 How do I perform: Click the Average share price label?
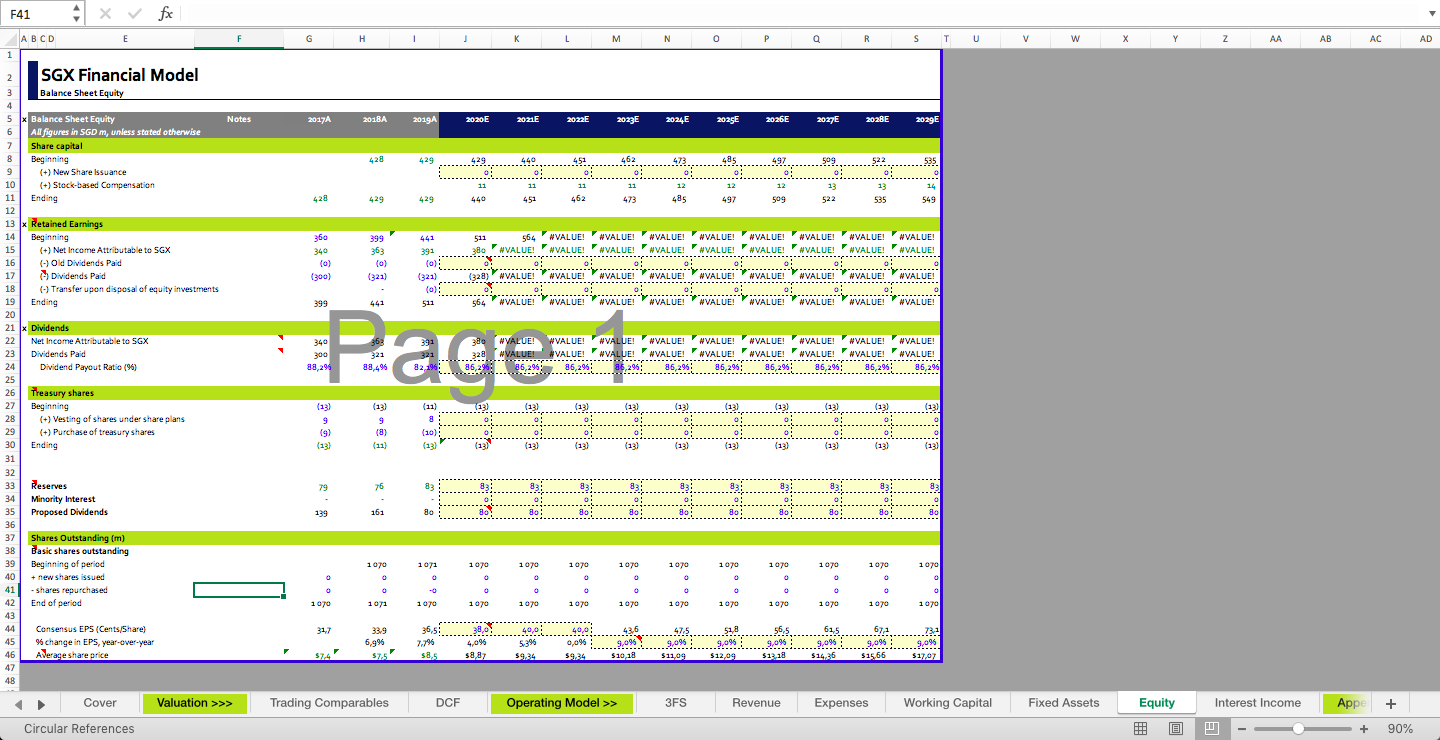click(72, 655)
